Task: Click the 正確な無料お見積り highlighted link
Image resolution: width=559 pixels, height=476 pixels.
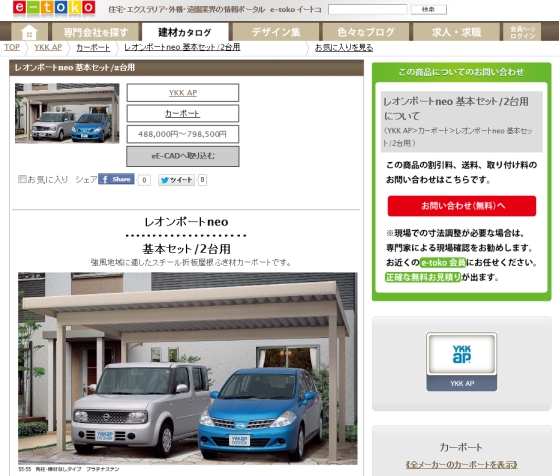Action: pos(423,277)
